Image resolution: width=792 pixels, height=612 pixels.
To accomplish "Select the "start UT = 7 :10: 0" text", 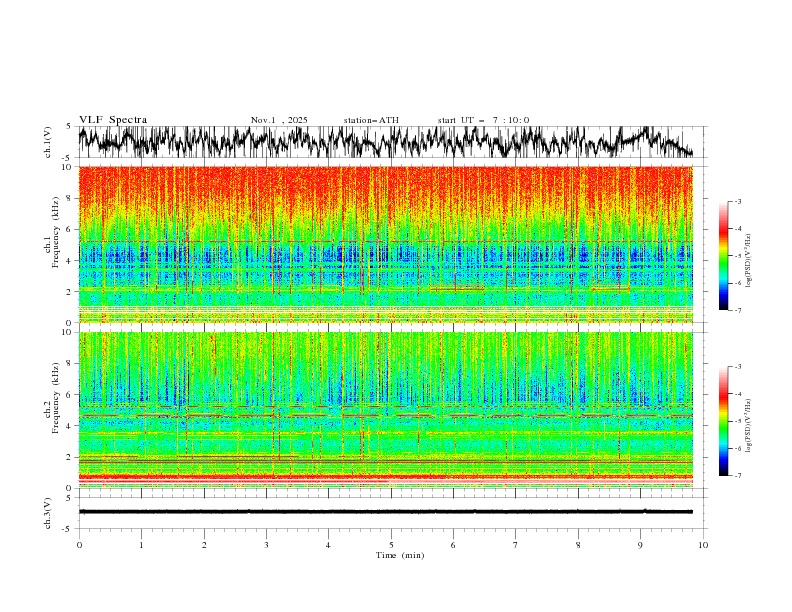I will point(483,120).
